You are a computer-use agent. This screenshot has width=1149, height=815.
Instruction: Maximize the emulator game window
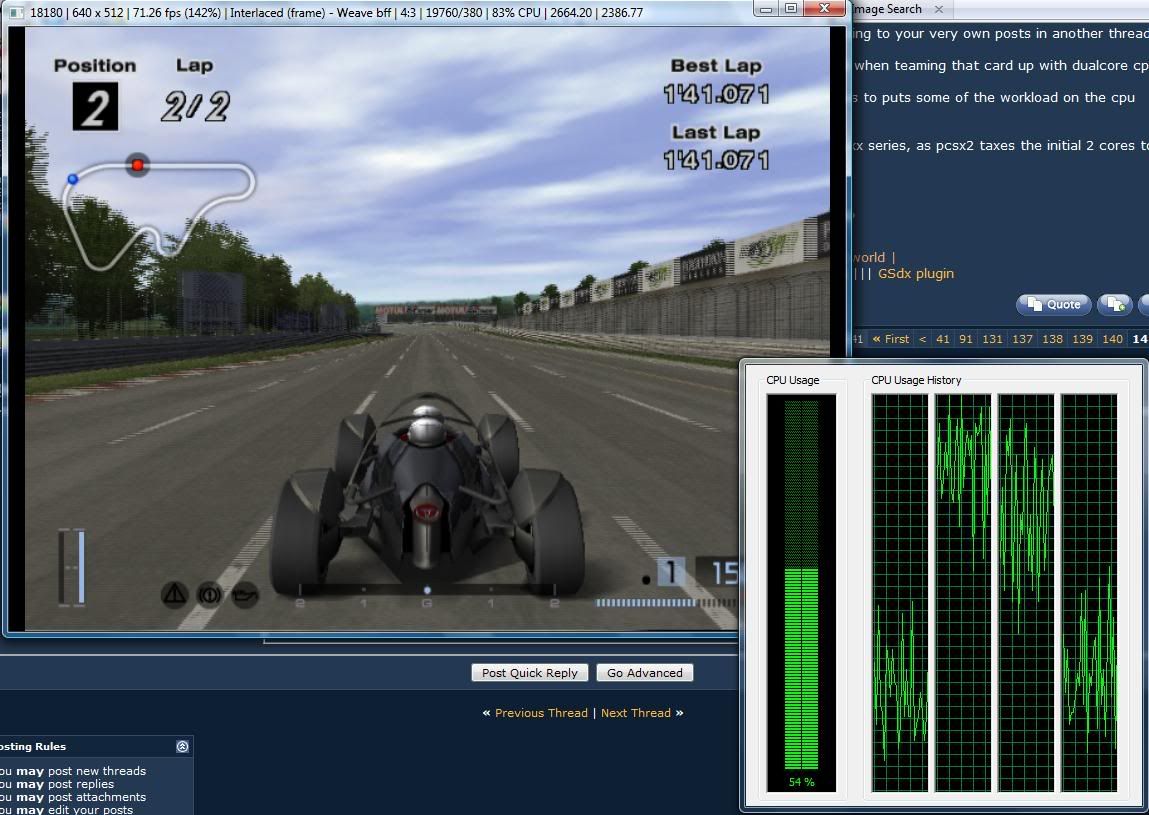pos(790,9)
